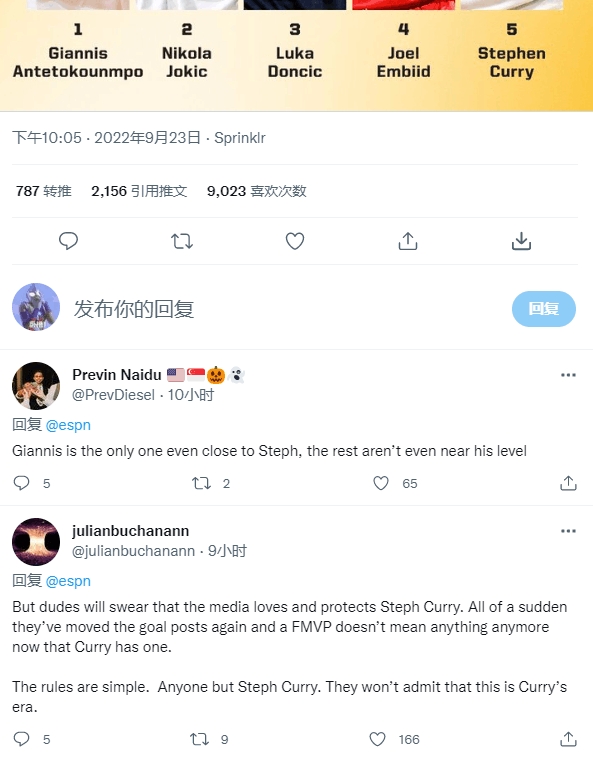The image size is (593, 760).
Task: Open more options on julianbuchanann's tweet
Action: click(x=568, y=531)
